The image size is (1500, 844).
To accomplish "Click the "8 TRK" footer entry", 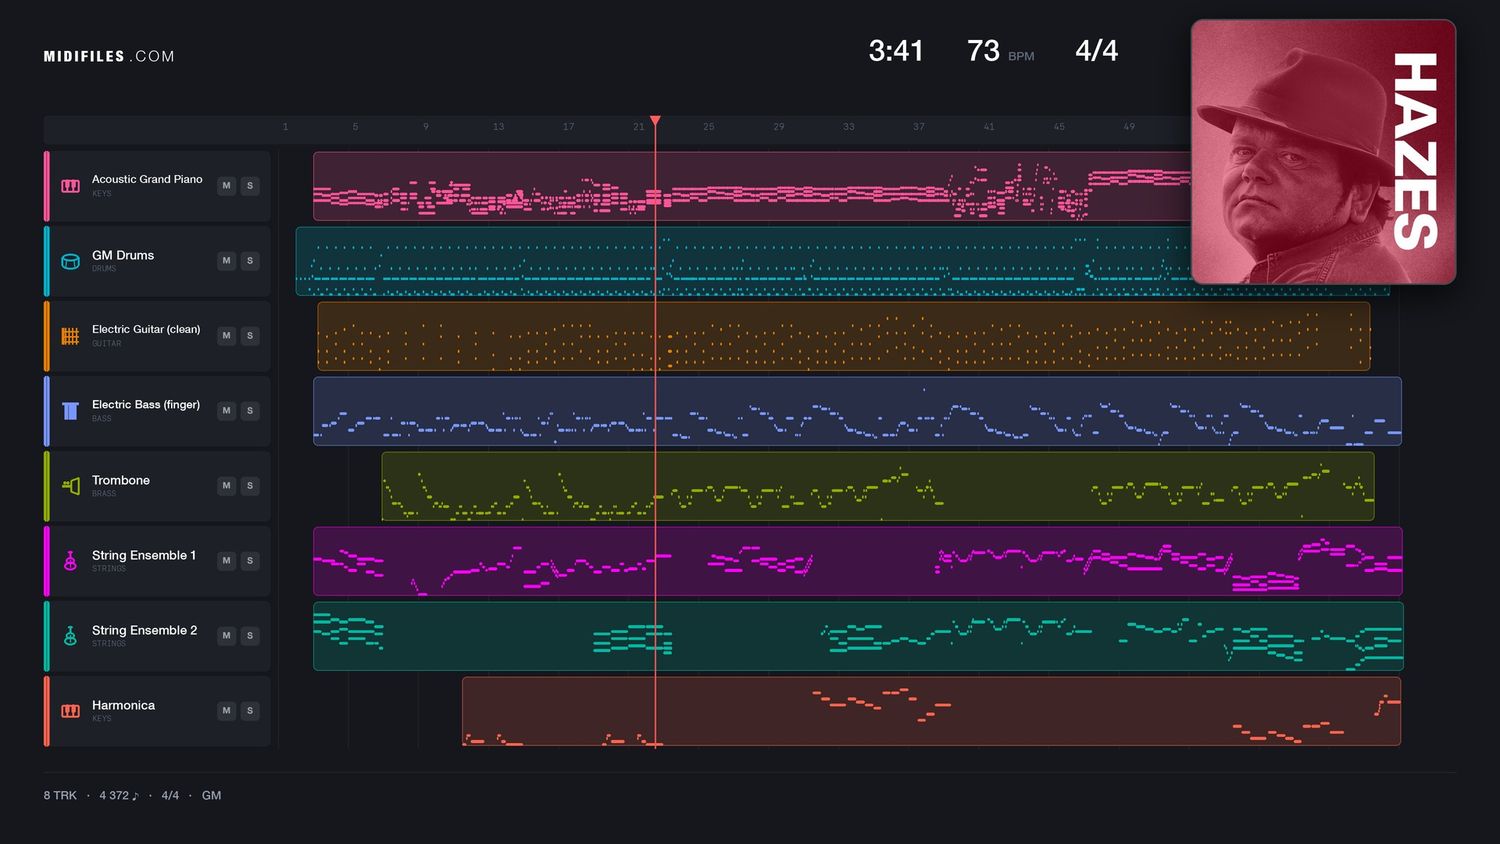I will [x=60, y=796].
